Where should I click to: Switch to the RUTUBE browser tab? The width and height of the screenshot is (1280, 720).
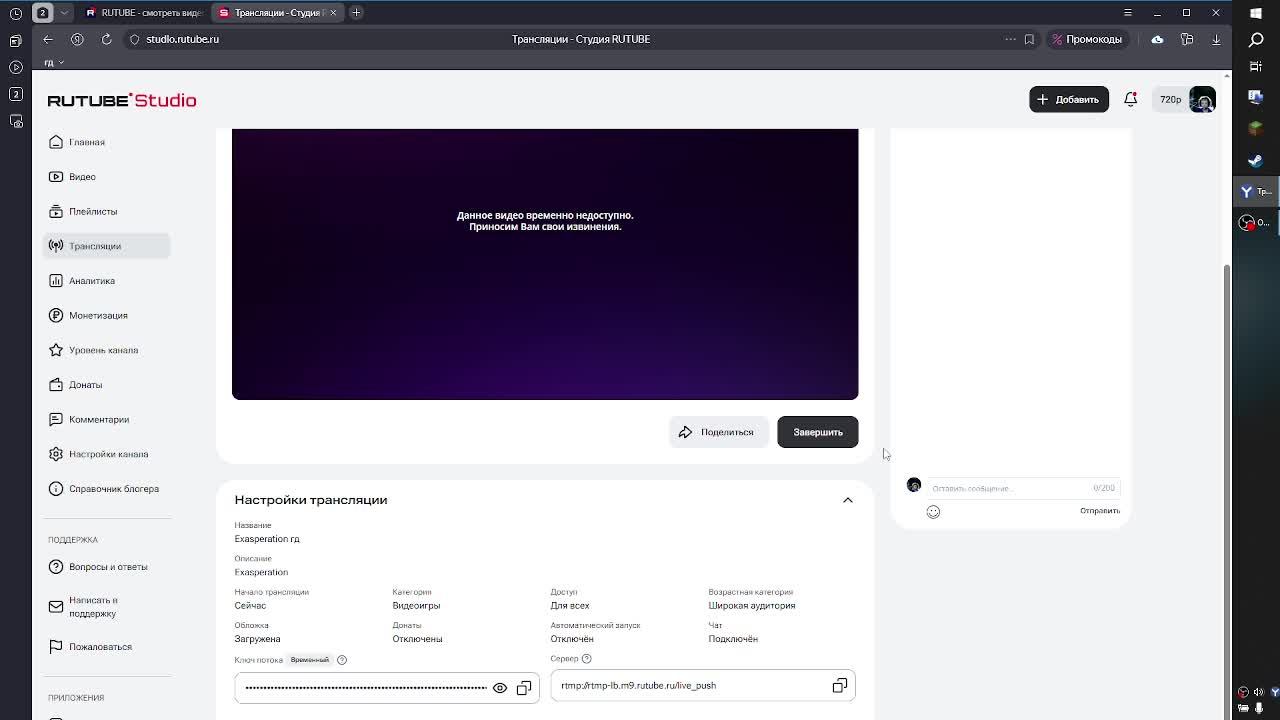(x=145, y=13)
